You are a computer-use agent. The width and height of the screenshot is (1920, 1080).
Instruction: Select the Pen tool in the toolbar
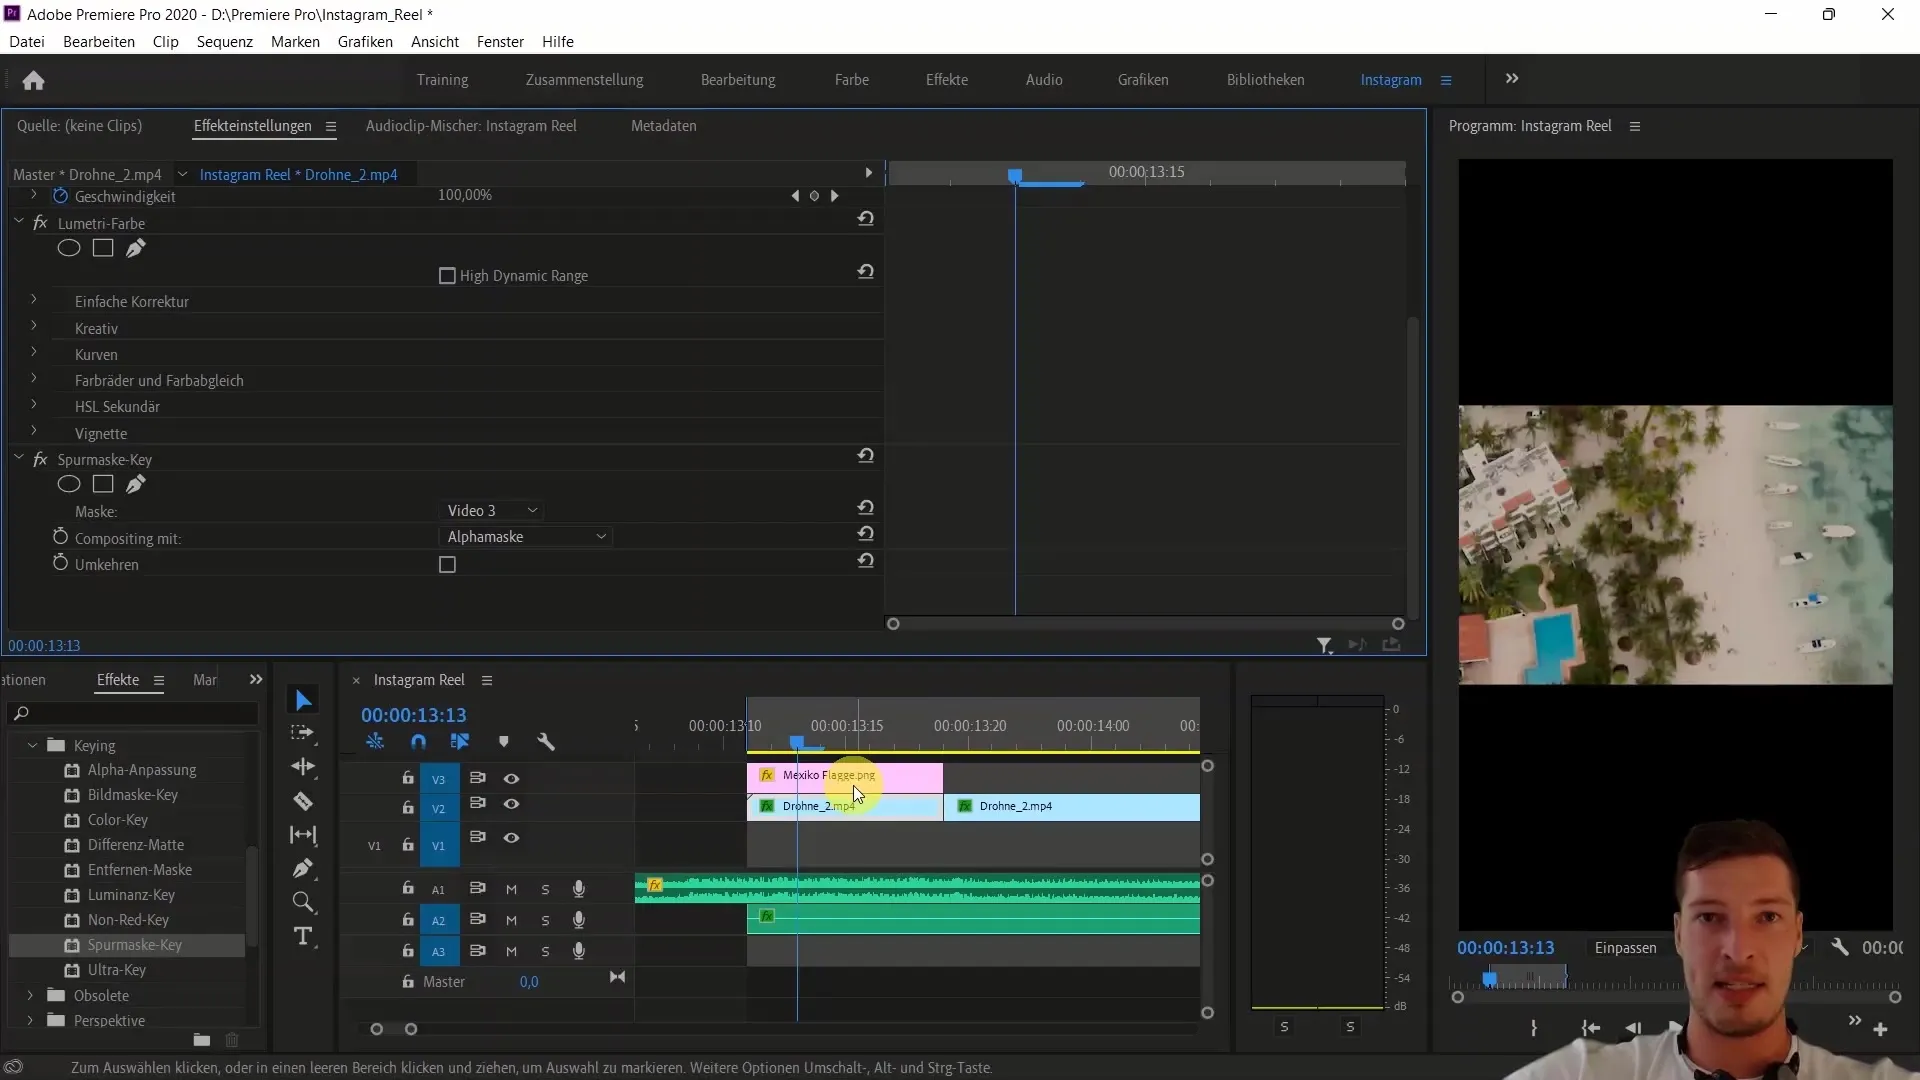coord(303,868)
